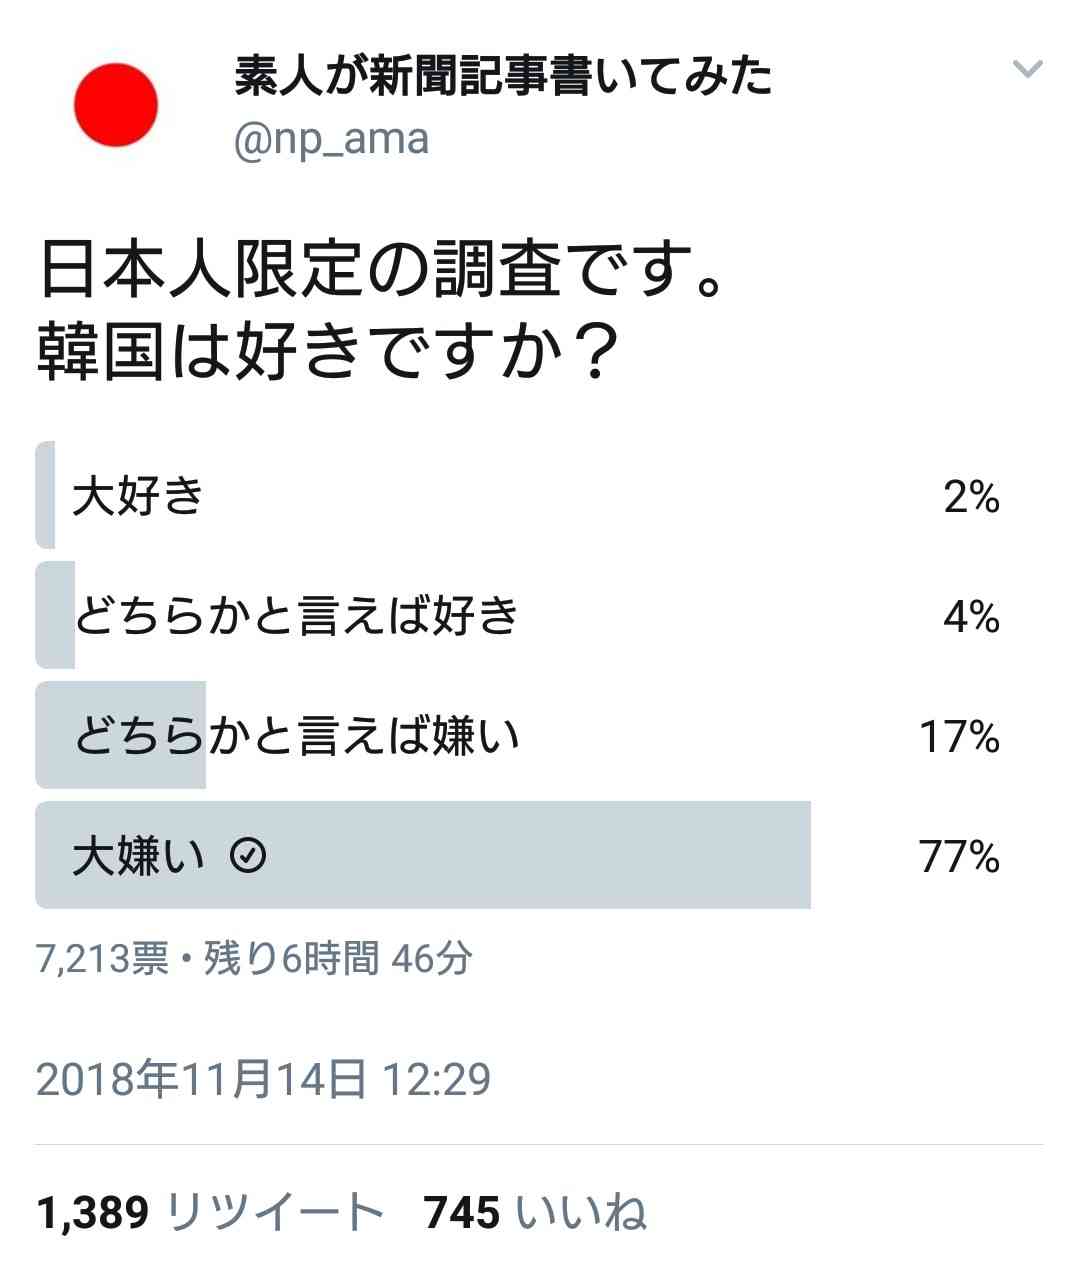Expand the tweet options chevron menu
This screenshot has height=1276, width=1079.
(x=1027, y=69)
